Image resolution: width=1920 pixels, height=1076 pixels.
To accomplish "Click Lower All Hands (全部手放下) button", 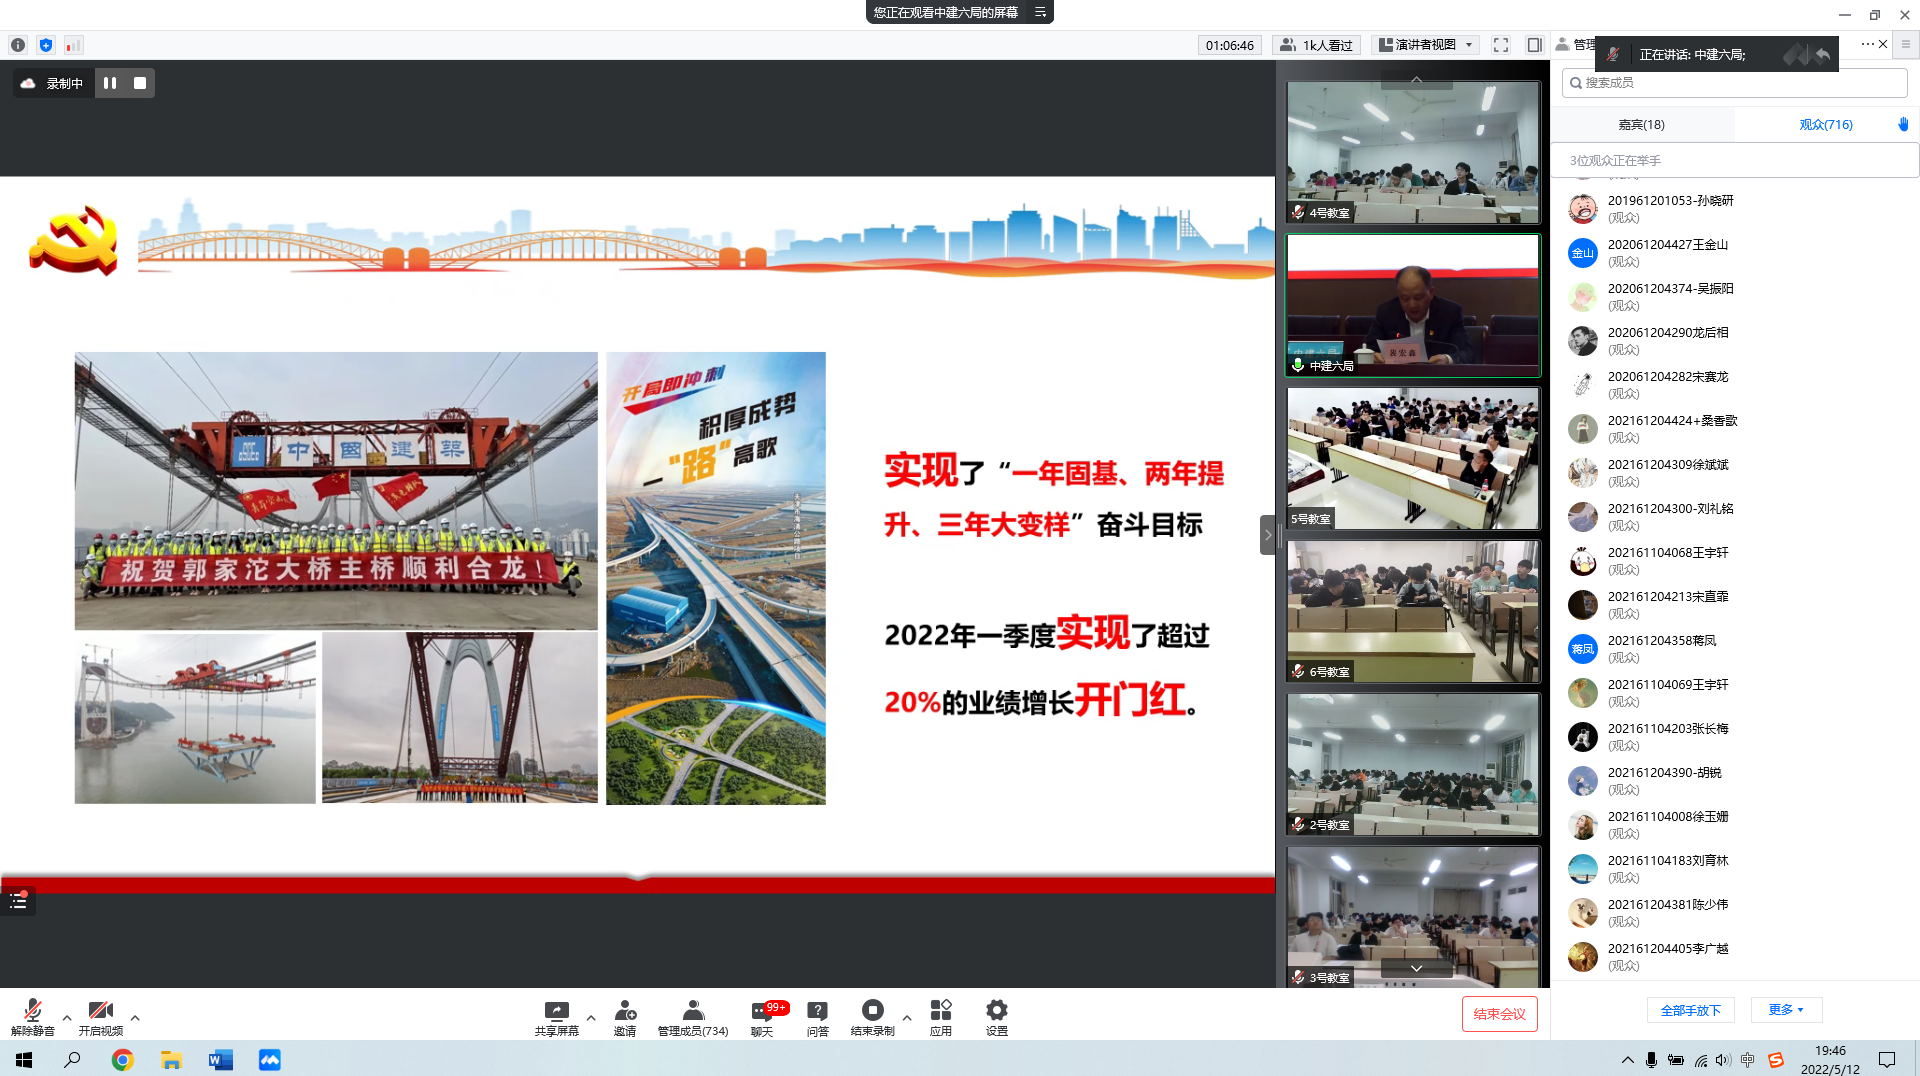I will pyautogui.click(x=1690, y=1010).
